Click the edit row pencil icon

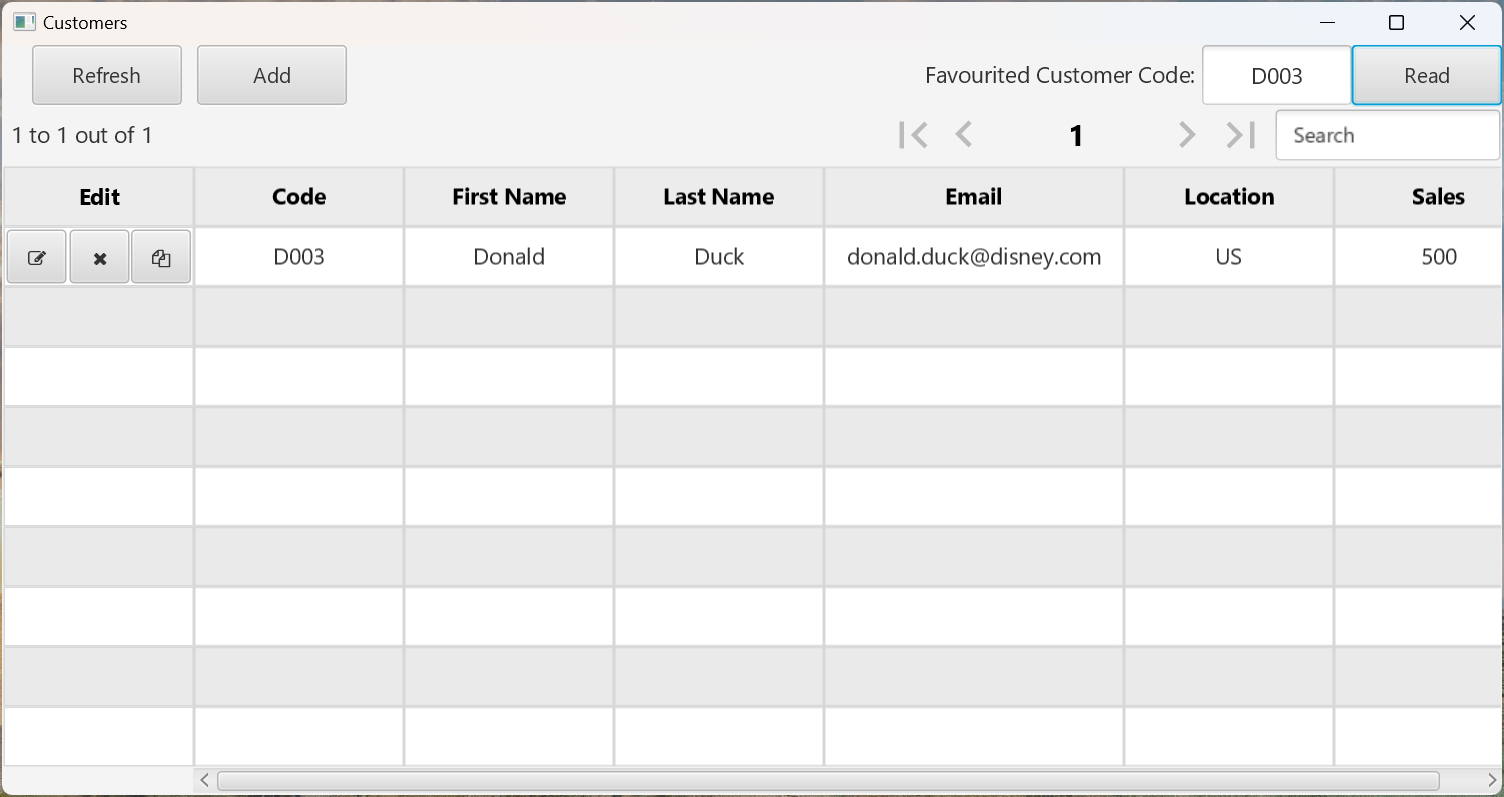tap(37, 258)
